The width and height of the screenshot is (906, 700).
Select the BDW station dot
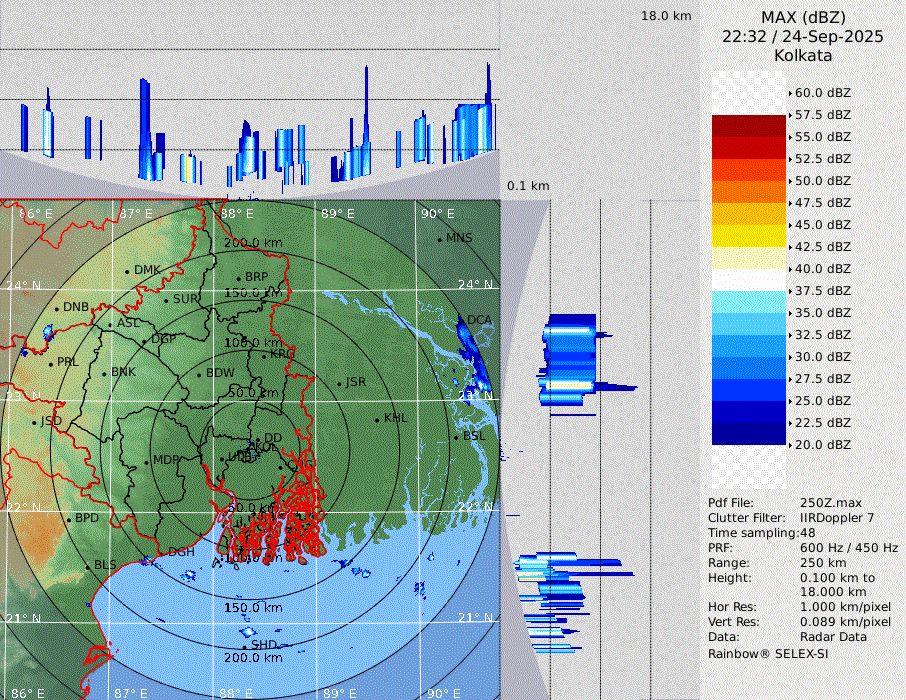199,374
